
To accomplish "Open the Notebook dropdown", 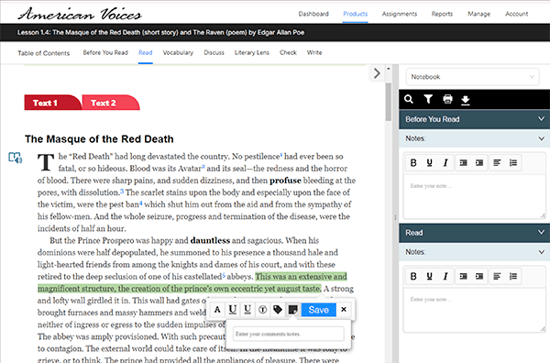I will pos(472,77).
